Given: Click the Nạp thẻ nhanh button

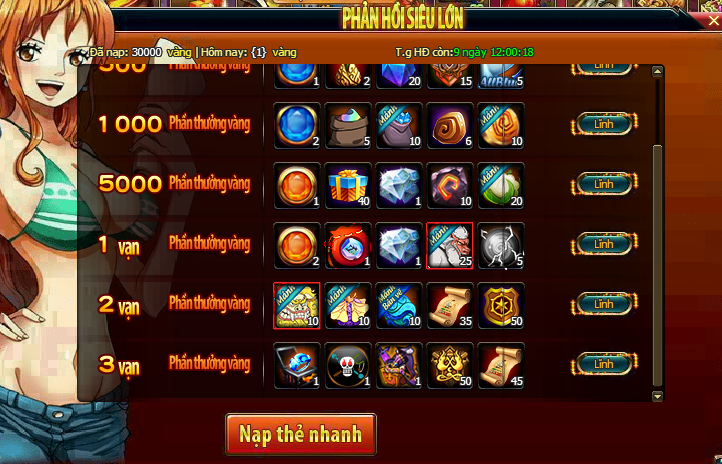Looking at the screenshot, I should tap(301, 435).
